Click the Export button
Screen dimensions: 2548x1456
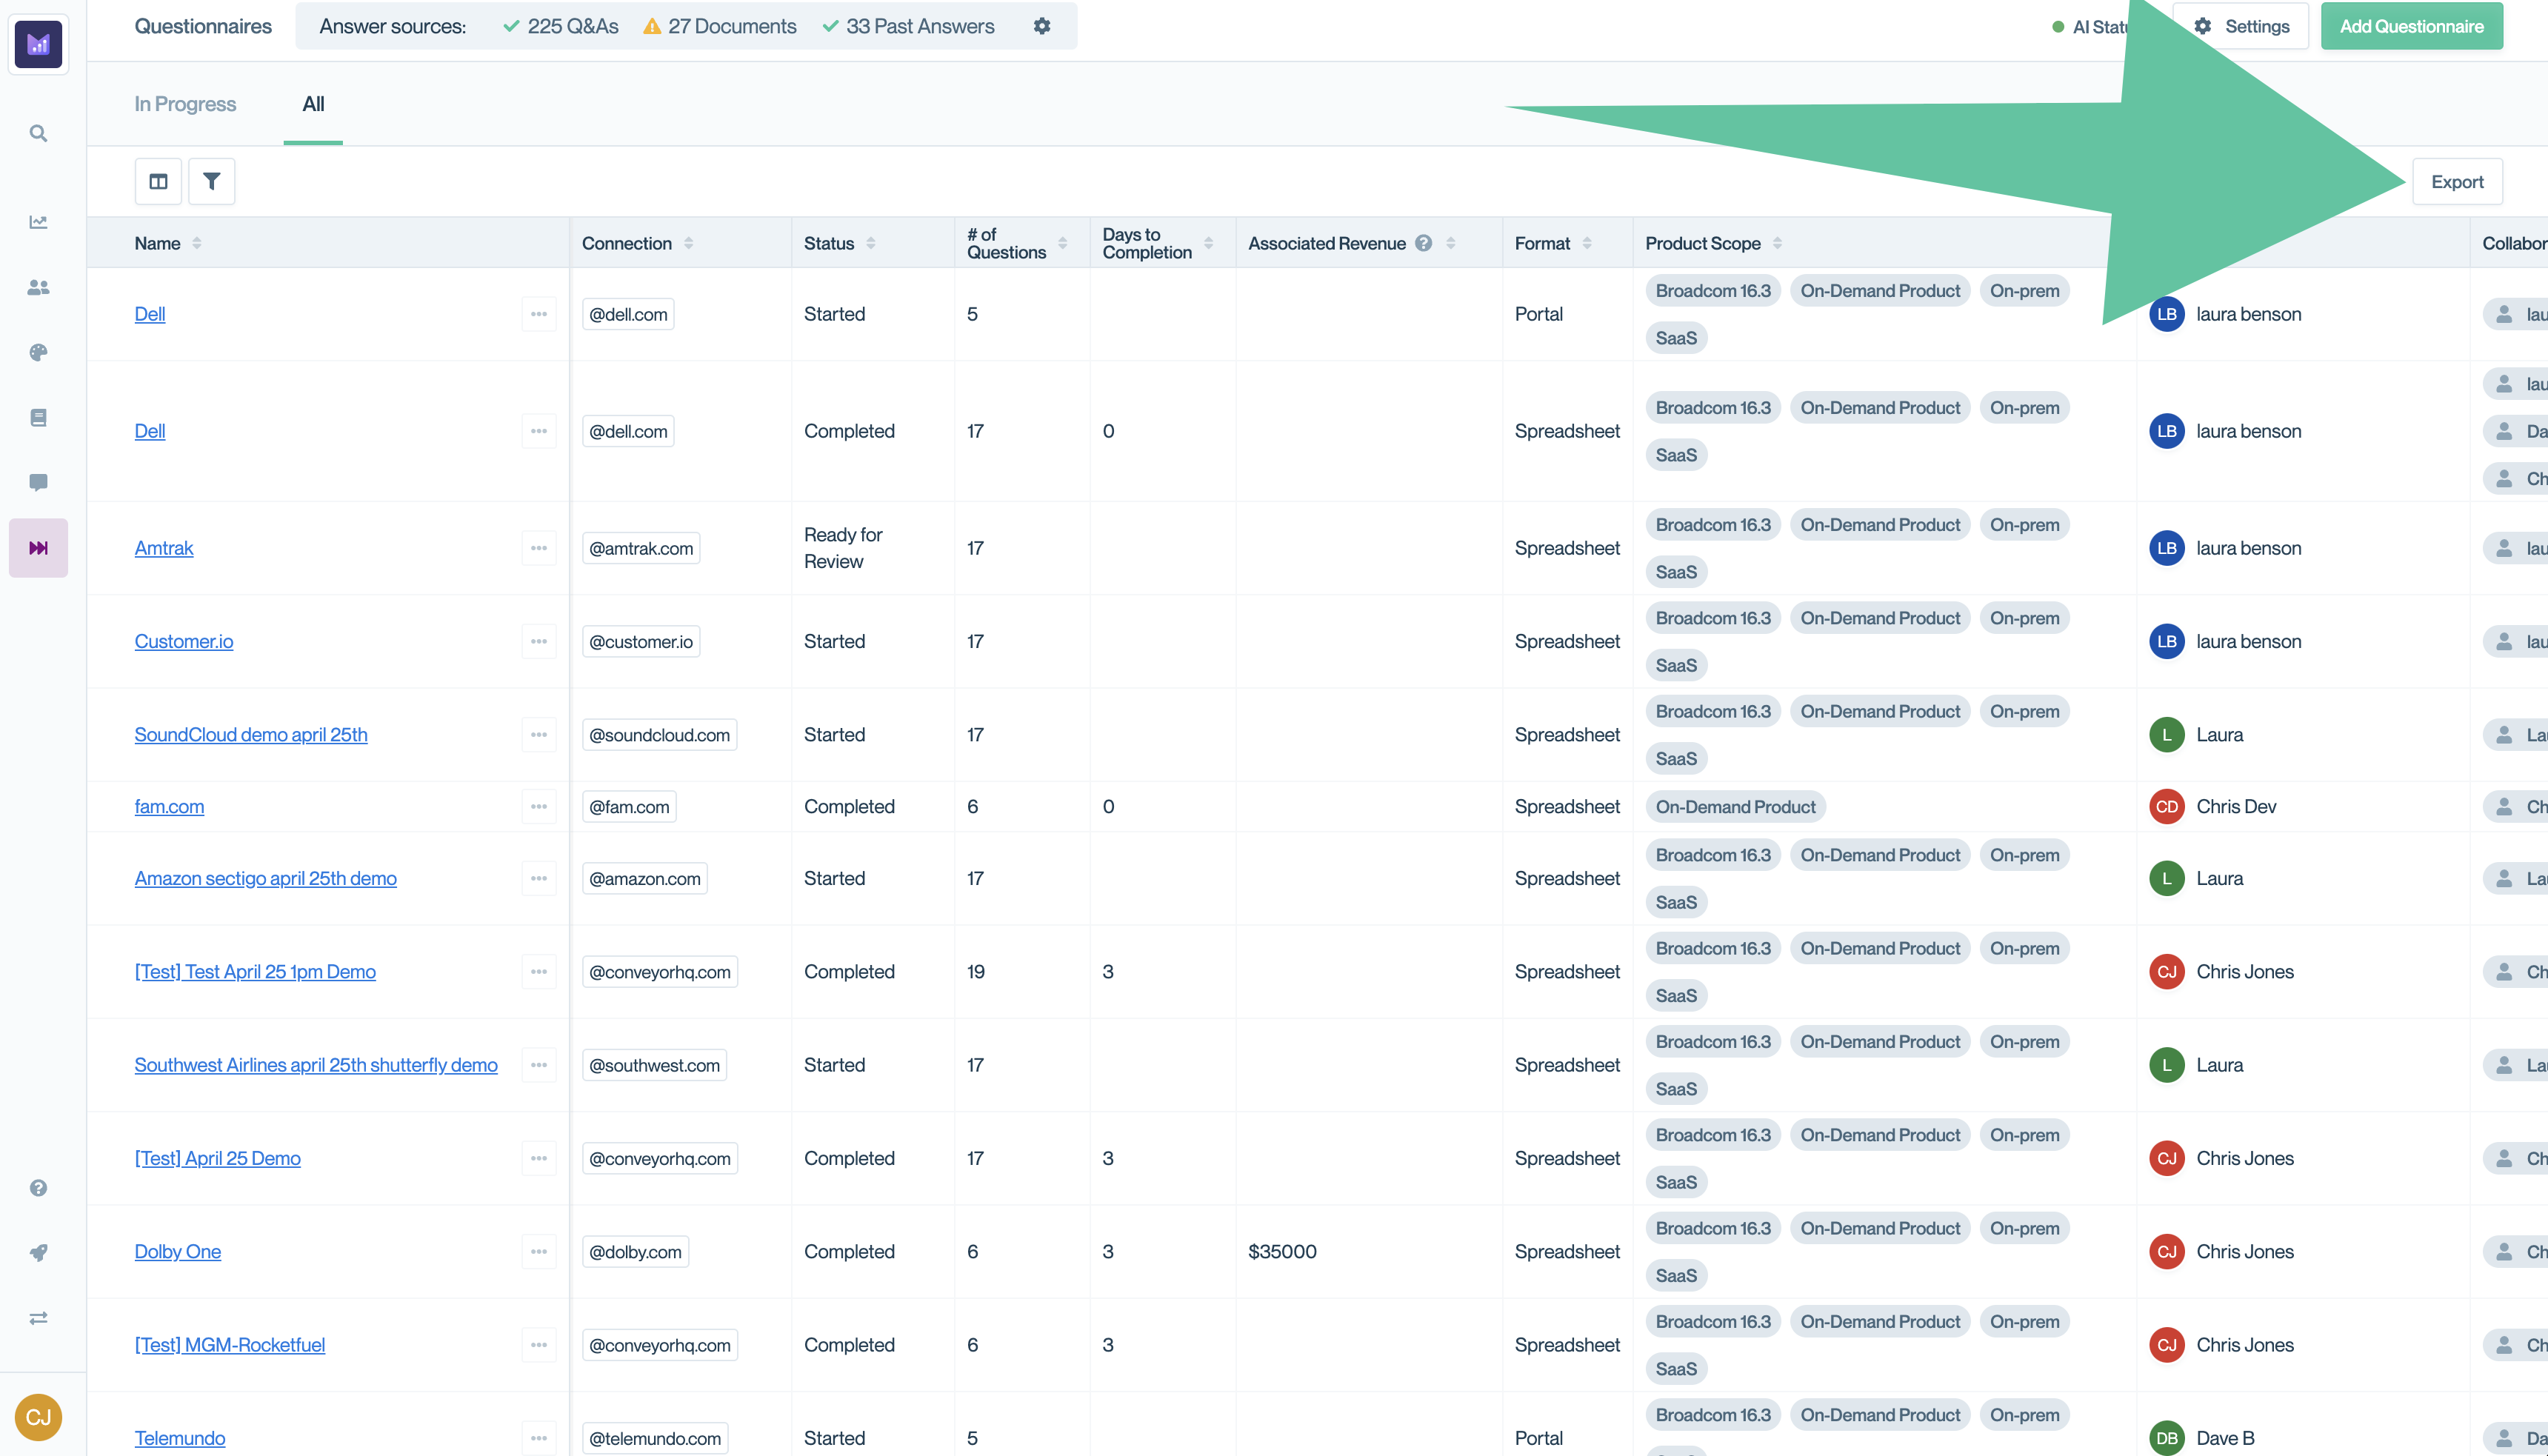2457,181
